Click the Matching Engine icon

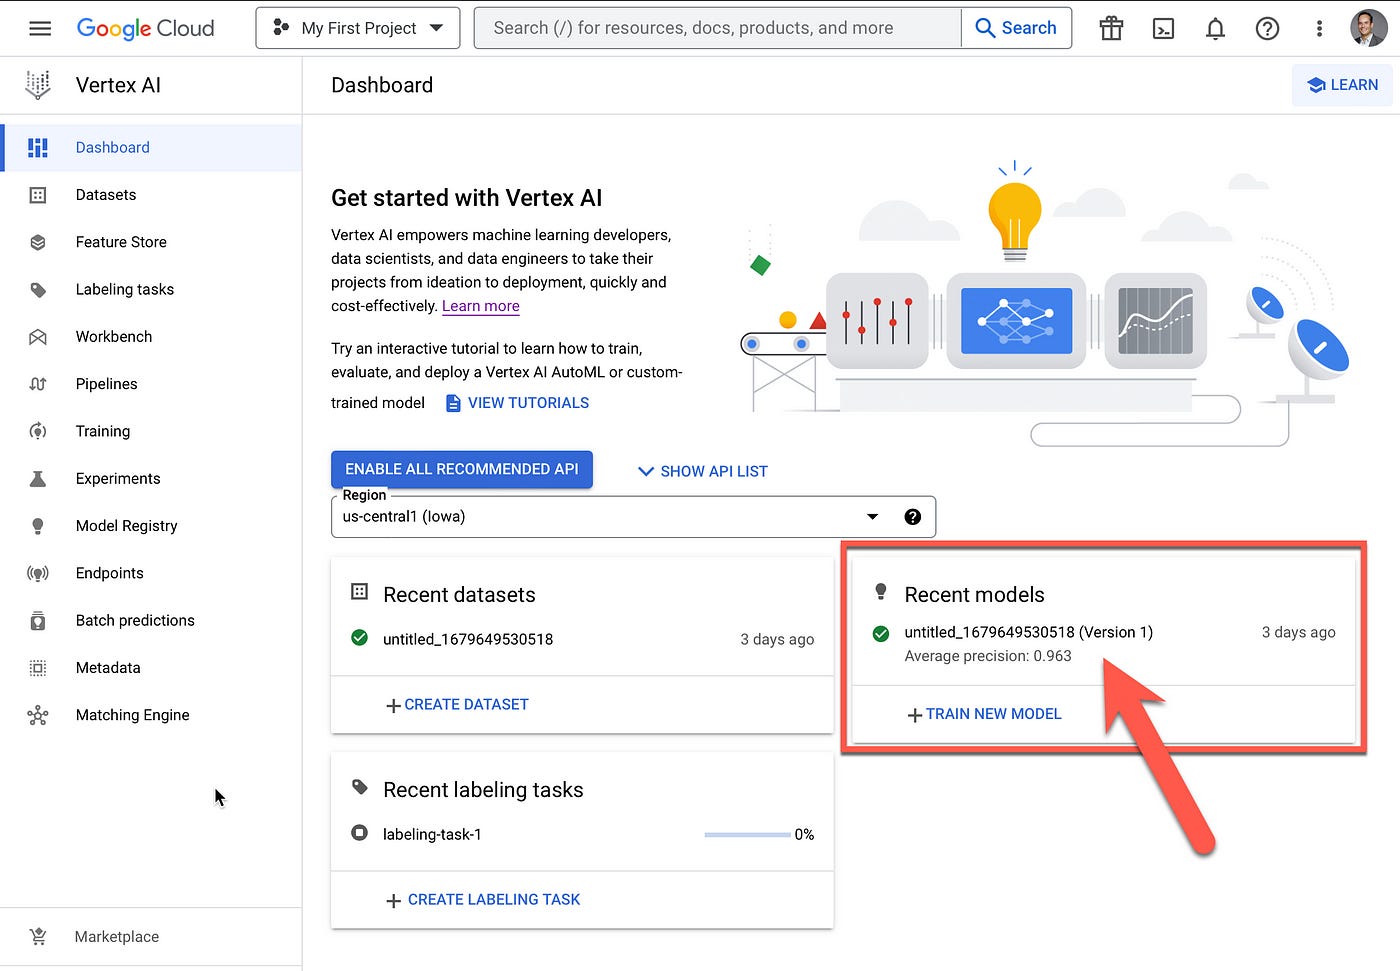[x=38, y=714]
